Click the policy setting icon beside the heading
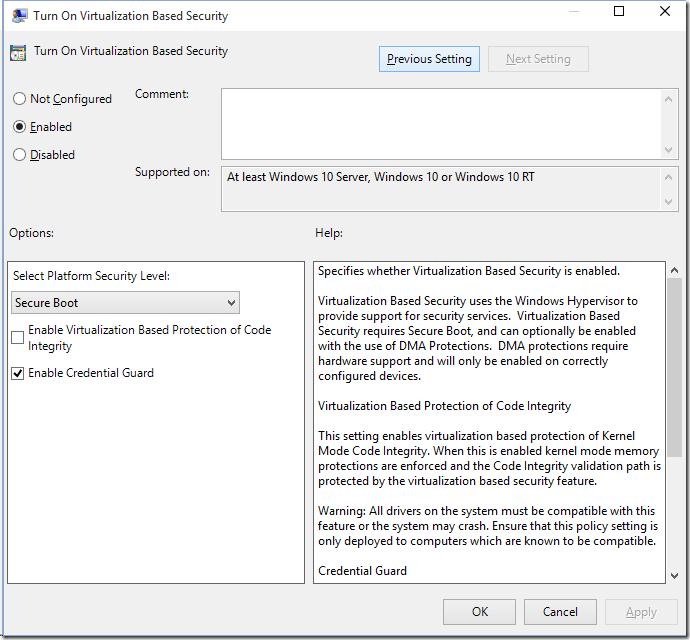Viewport: 690px width, 640px height. (x=17, y=53)
